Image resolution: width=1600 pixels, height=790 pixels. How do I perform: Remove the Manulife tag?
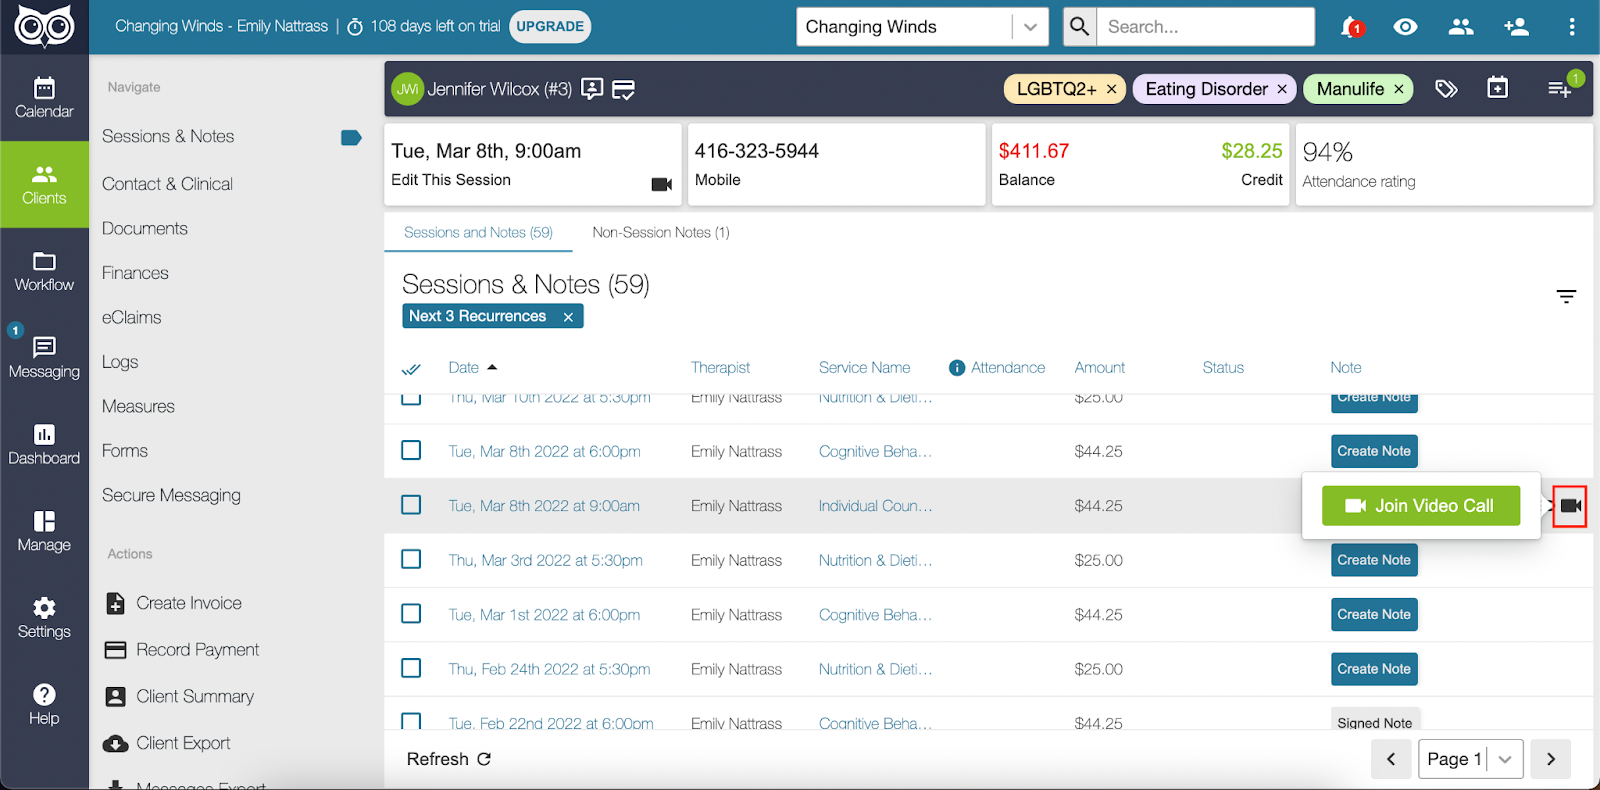(x=1399, y=89)
